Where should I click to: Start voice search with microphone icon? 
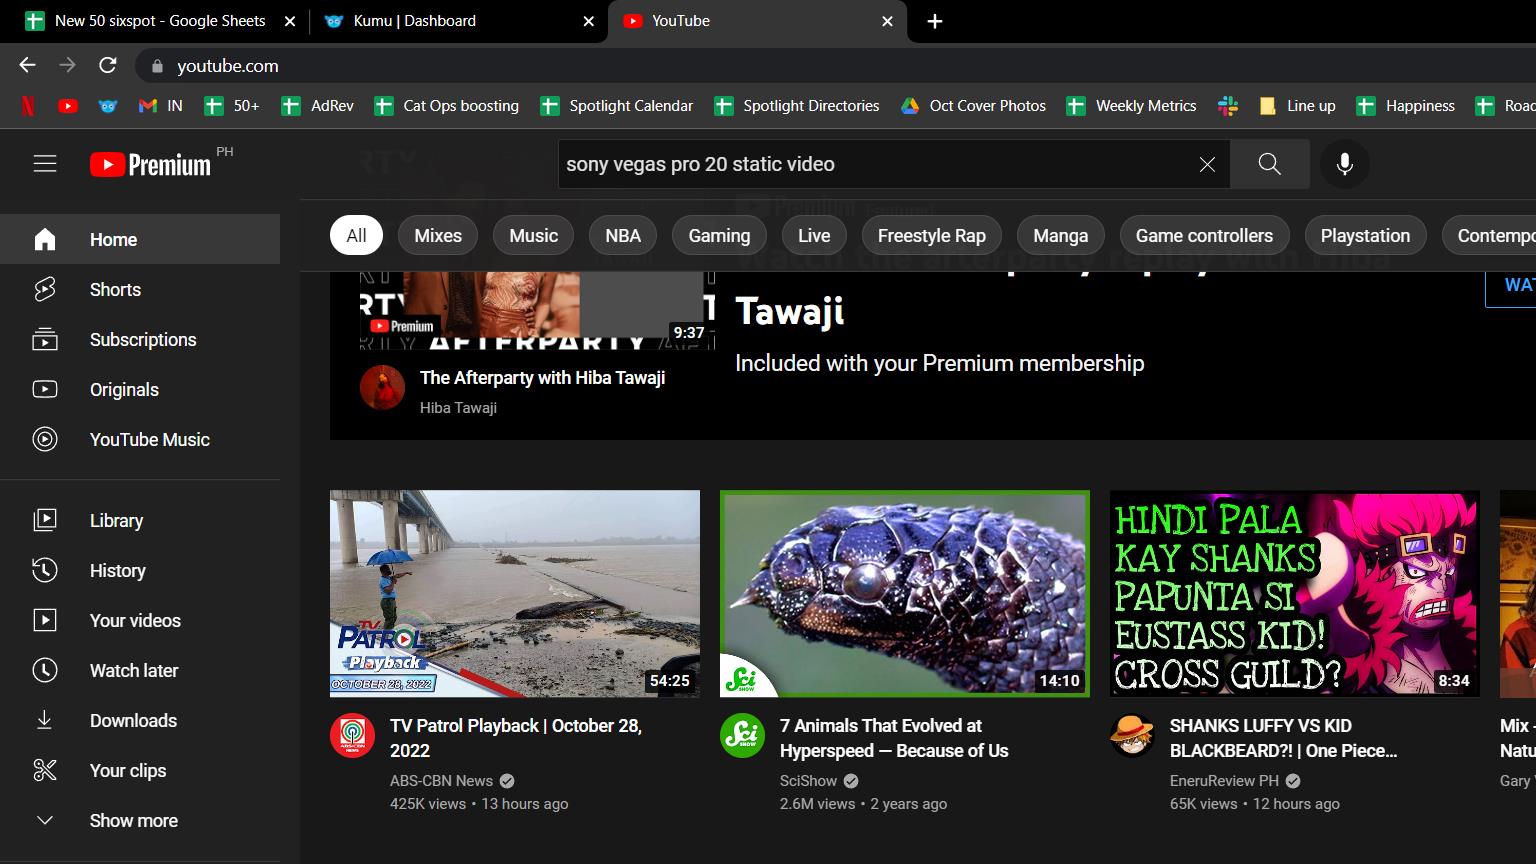point(1344,164)
